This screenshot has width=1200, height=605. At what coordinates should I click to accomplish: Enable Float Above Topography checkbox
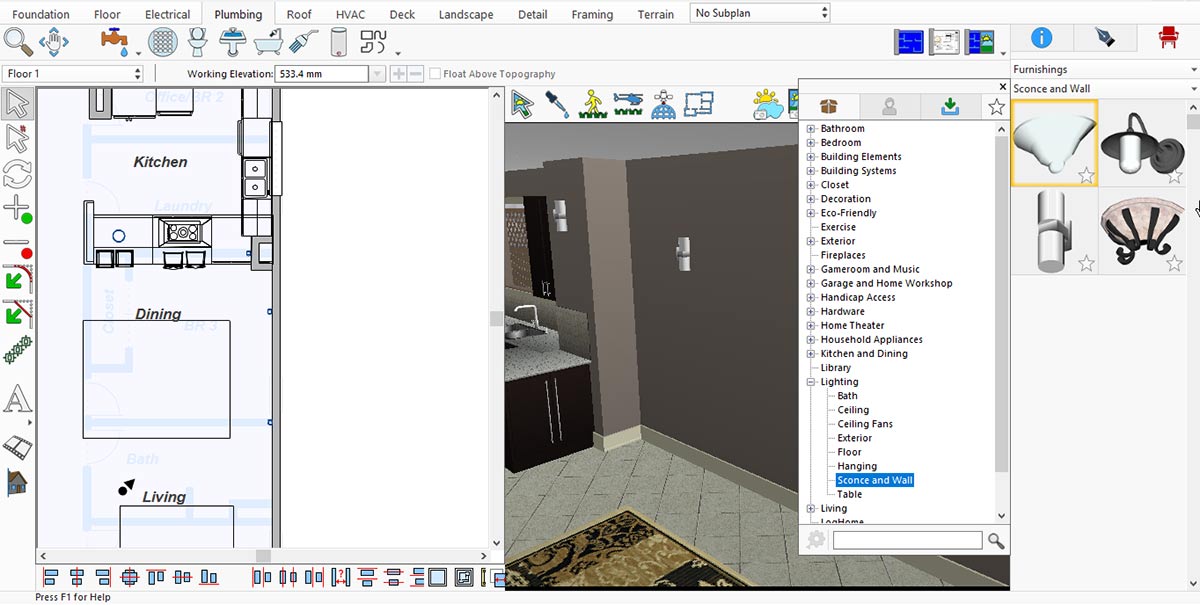[x=435, y=74]
